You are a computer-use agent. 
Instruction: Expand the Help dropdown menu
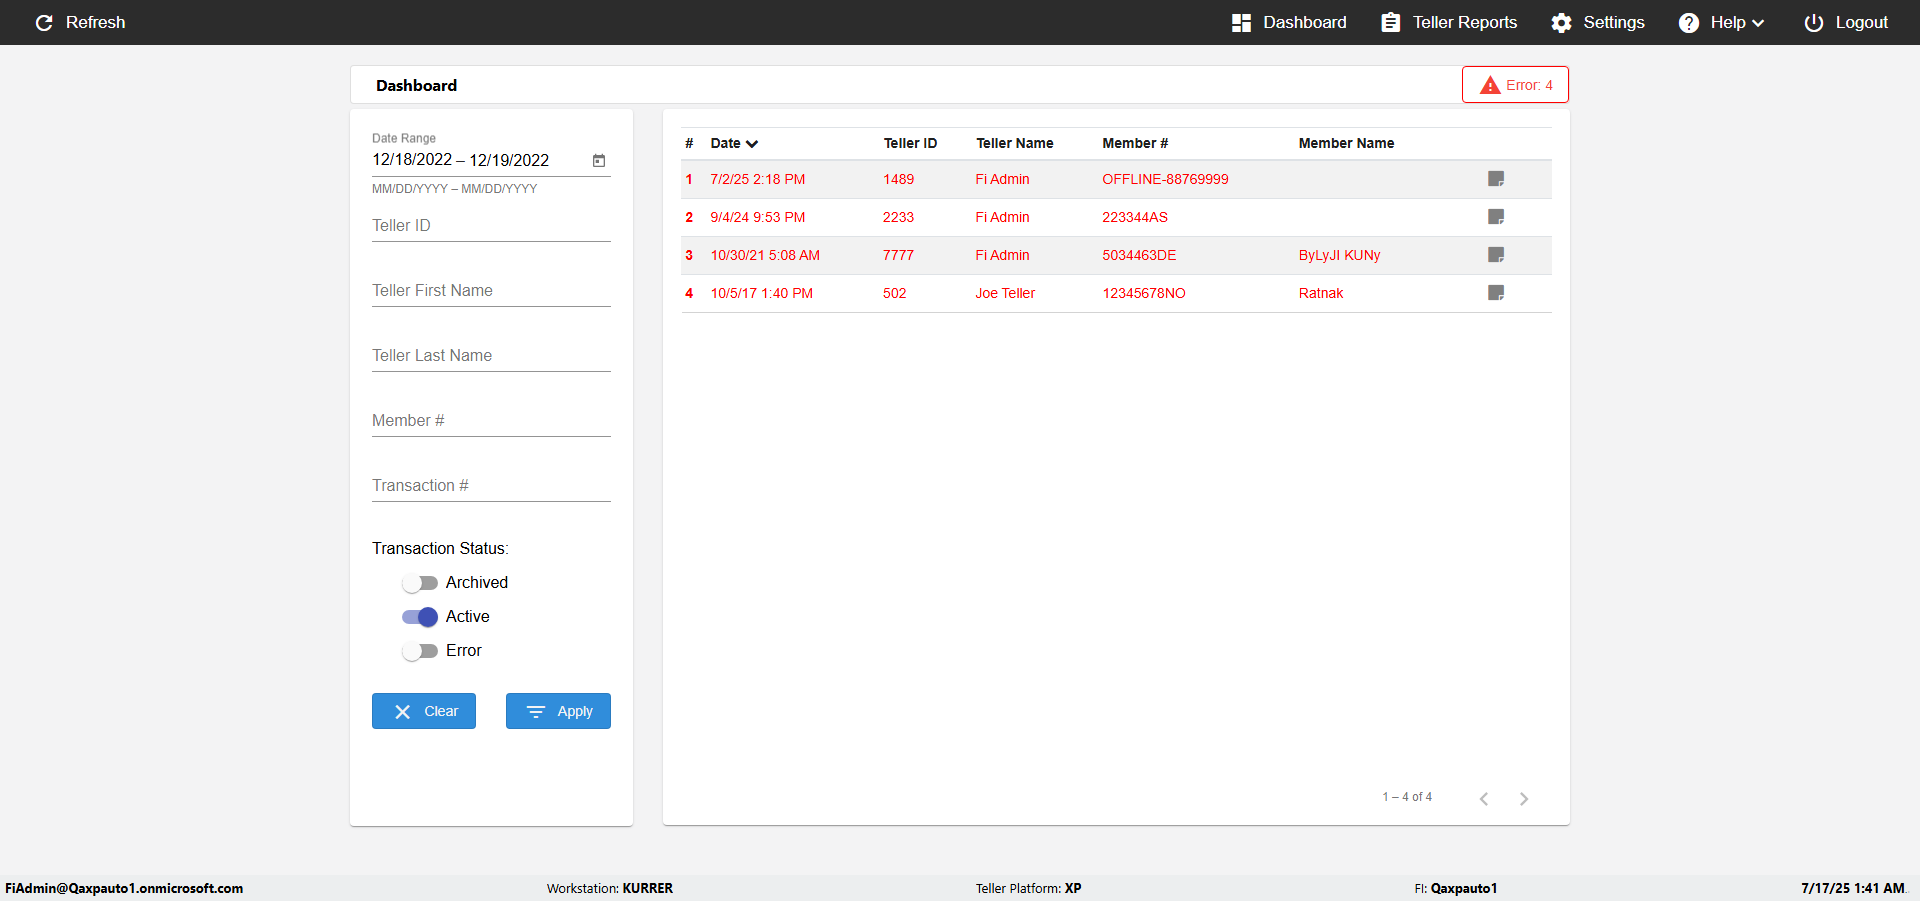[x=1721, y=22]
